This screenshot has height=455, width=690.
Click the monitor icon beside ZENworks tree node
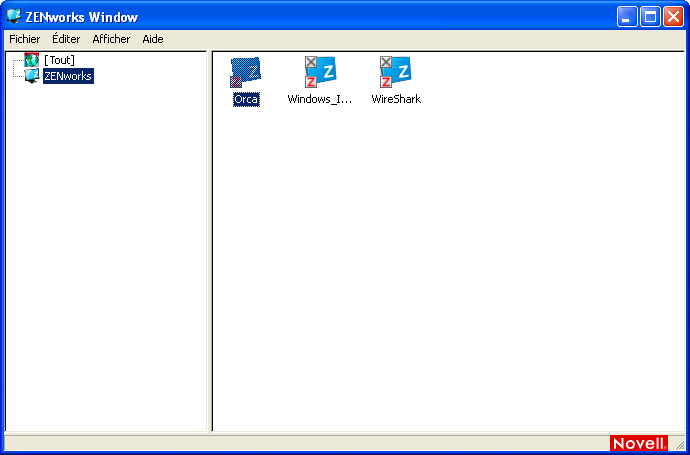coord(32,76)
